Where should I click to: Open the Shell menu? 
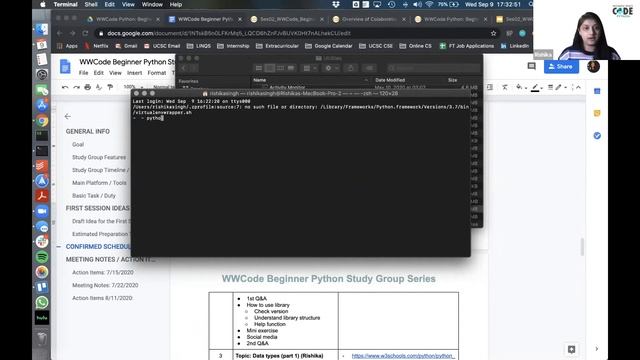pos(91,4)
